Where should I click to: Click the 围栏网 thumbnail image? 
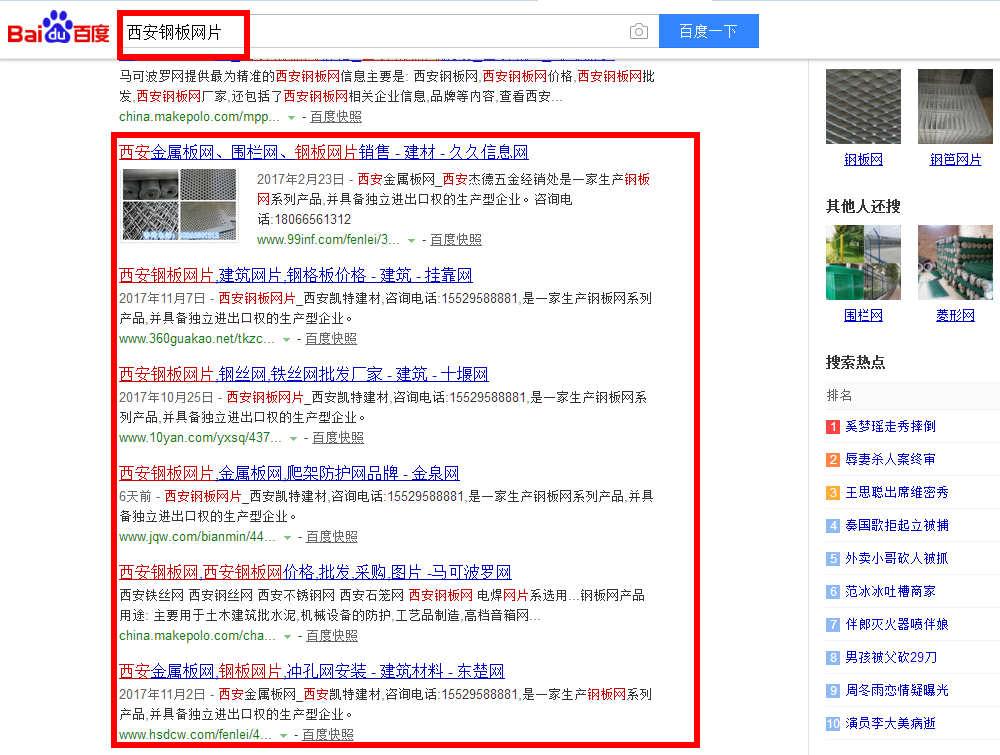[x=864, y=262]
